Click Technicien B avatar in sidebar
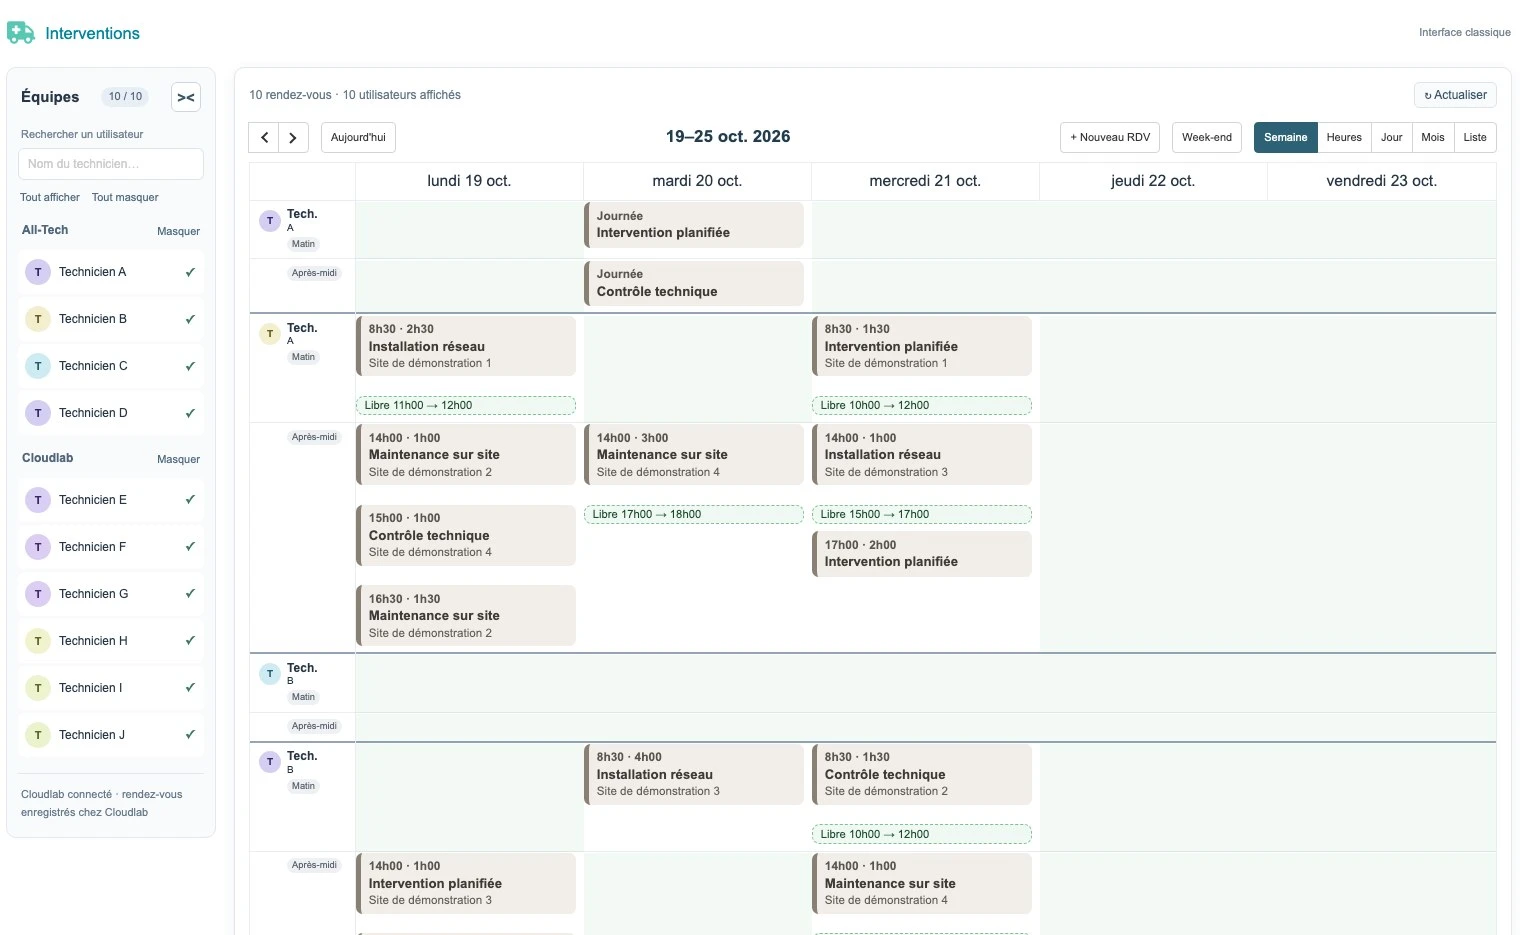Viewport: 1520px width, 935px height. coord(38,319)
